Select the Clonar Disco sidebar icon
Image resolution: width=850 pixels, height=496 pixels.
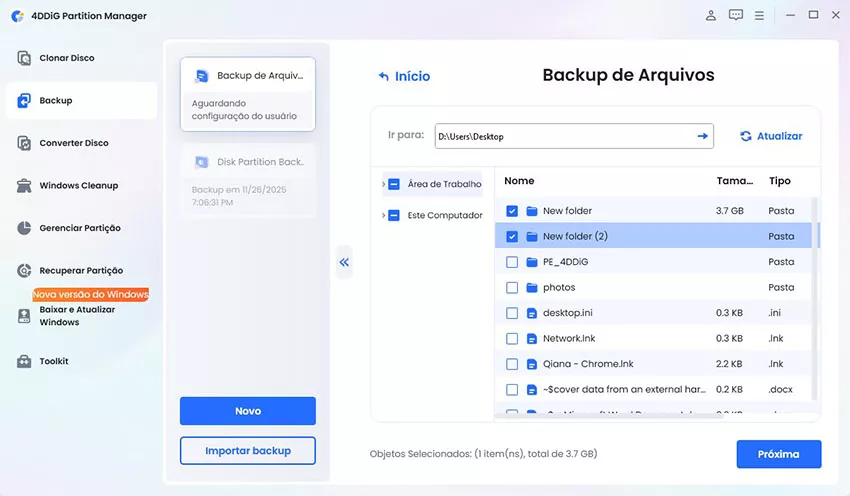[x=24, y=58]
